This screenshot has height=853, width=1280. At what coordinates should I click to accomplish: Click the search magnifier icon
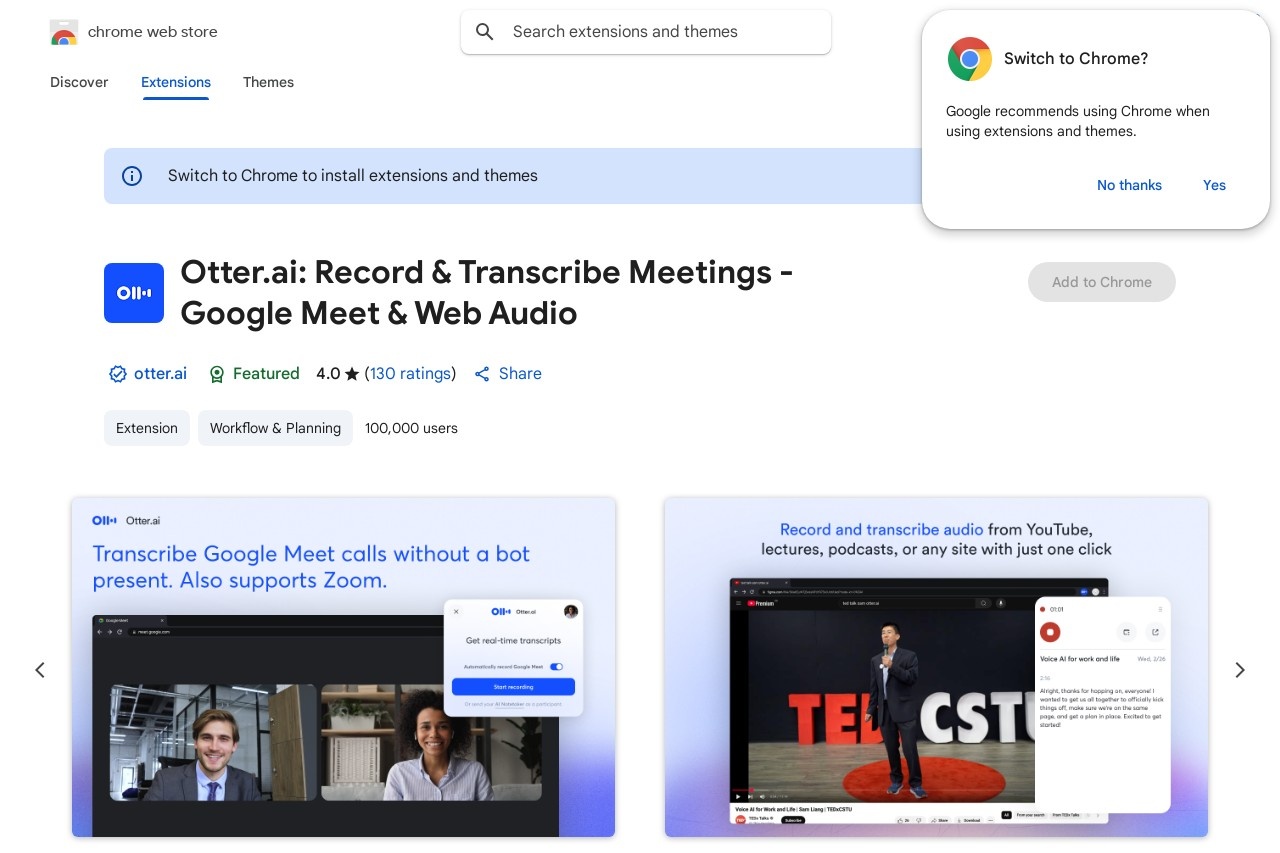pyautogui.click(x=485, y=32)
